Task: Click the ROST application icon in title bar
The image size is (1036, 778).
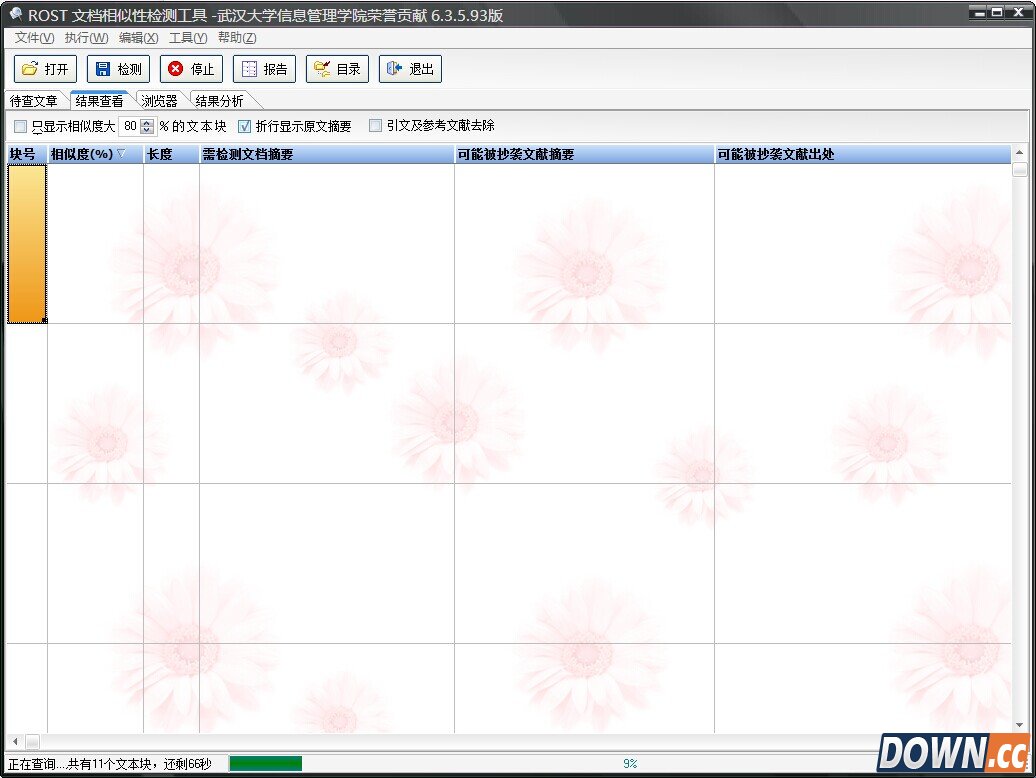Action: 15,14
